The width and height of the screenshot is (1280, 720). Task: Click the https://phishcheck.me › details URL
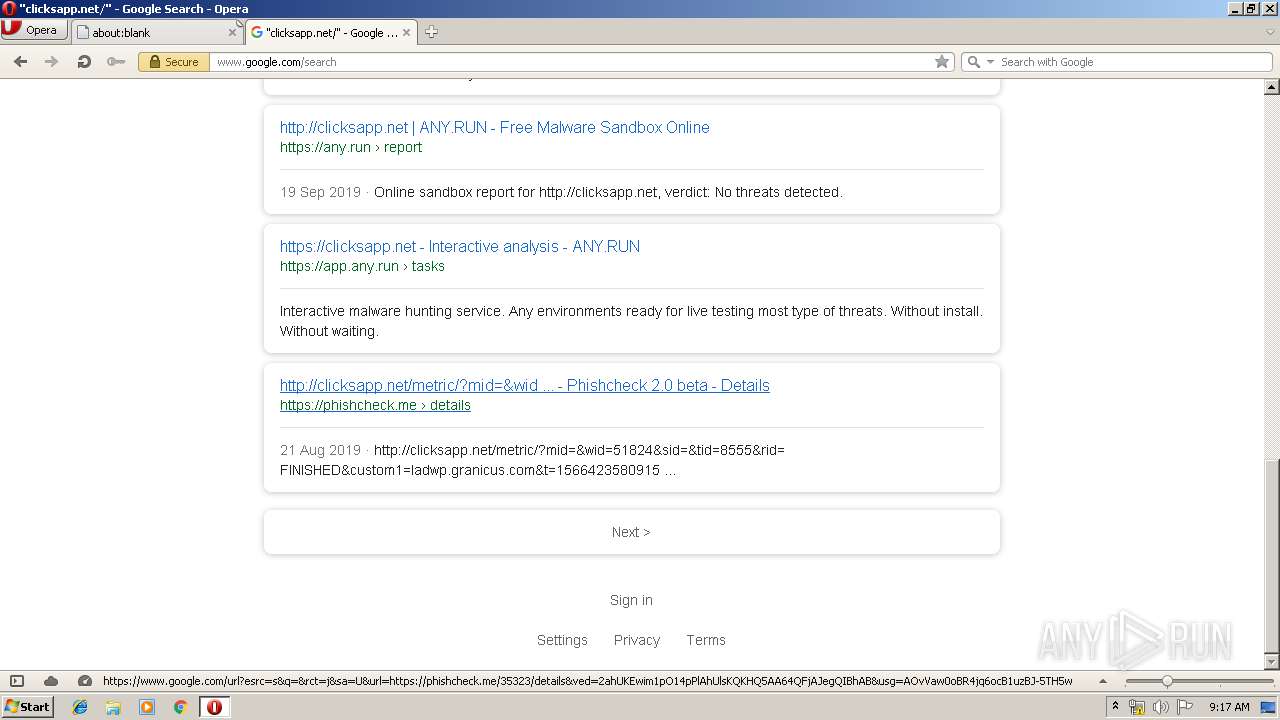pyautogui.click(x=375, y=405)
